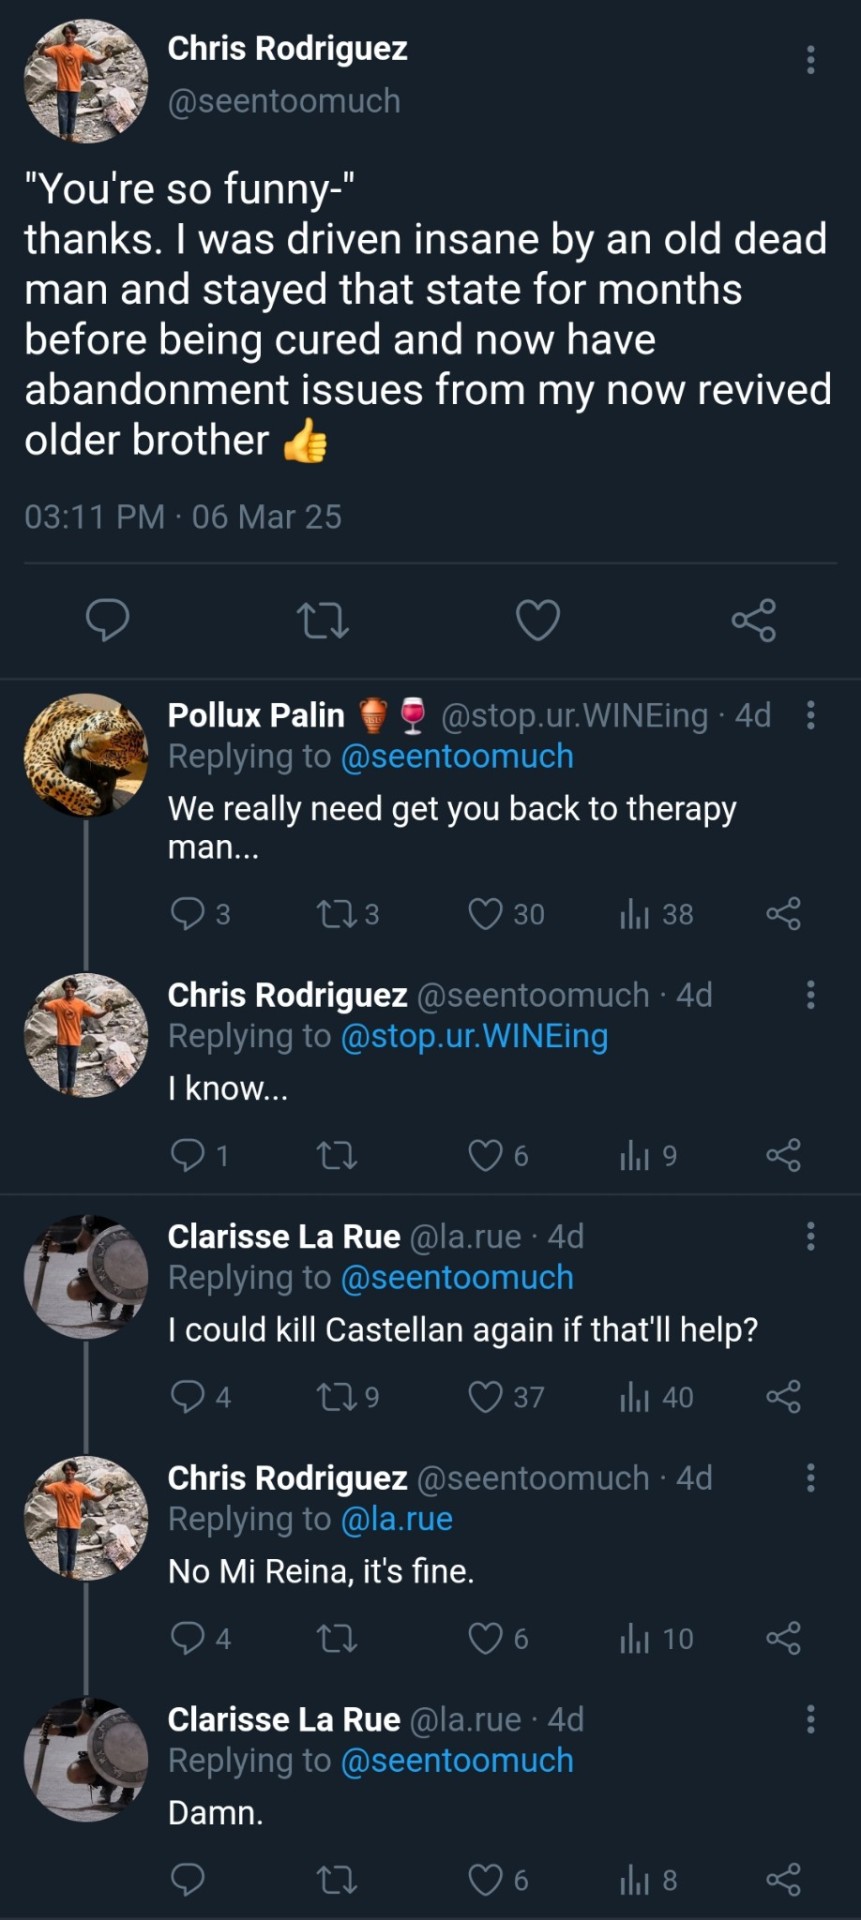Retweet Chris's "I know..." reply

(x=336, y=1156)
